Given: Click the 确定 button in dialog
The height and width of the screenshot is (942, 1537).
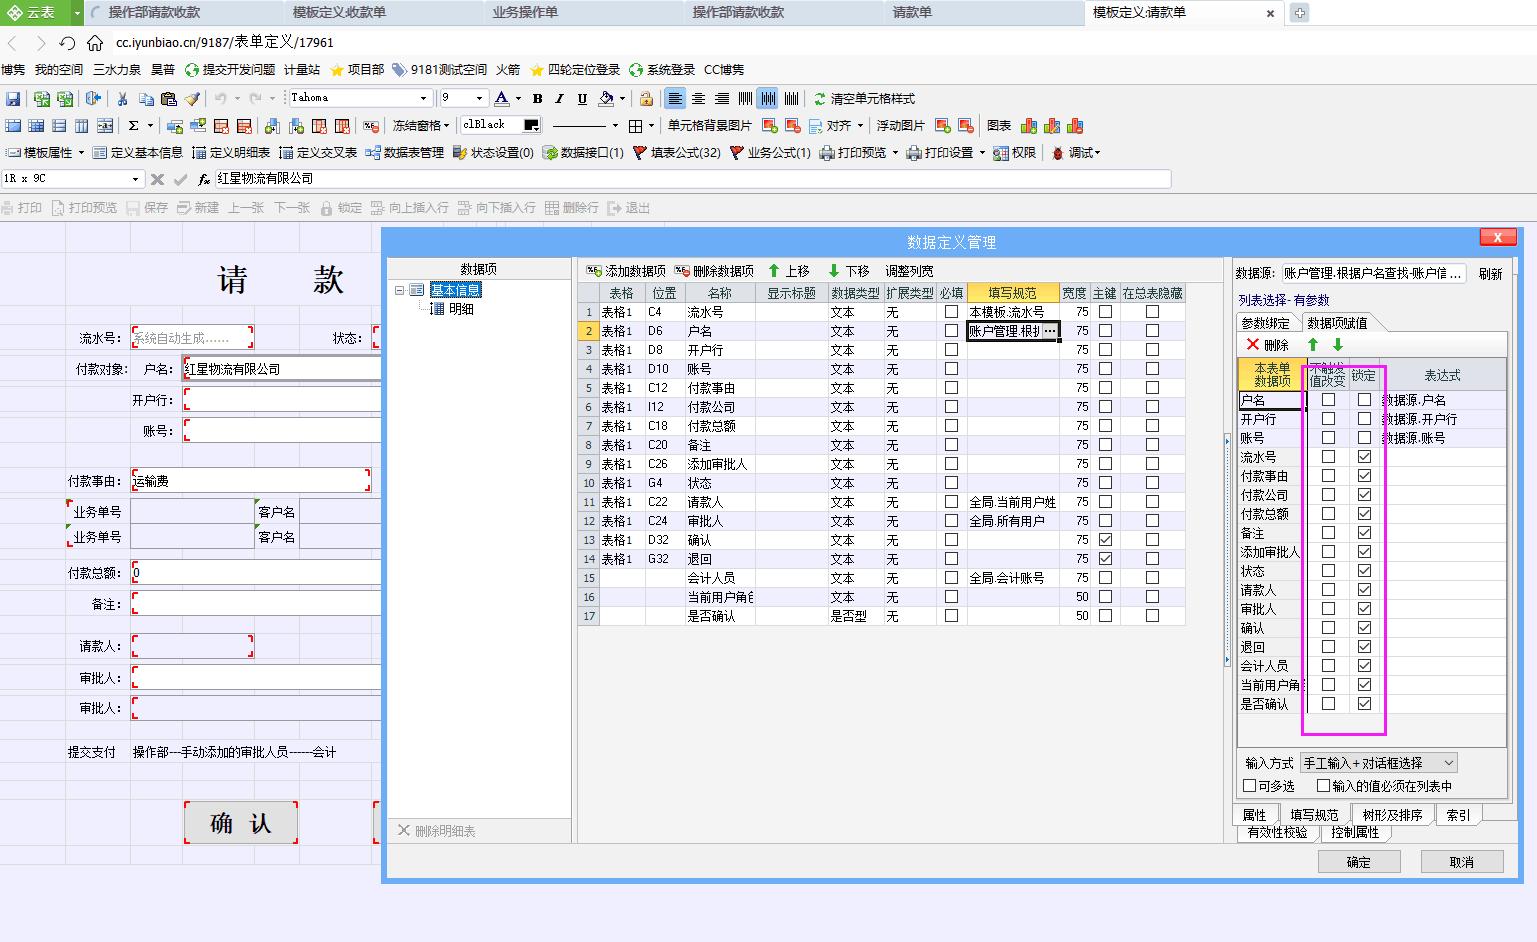Looking at the screenshot, I should [1359, 862].
